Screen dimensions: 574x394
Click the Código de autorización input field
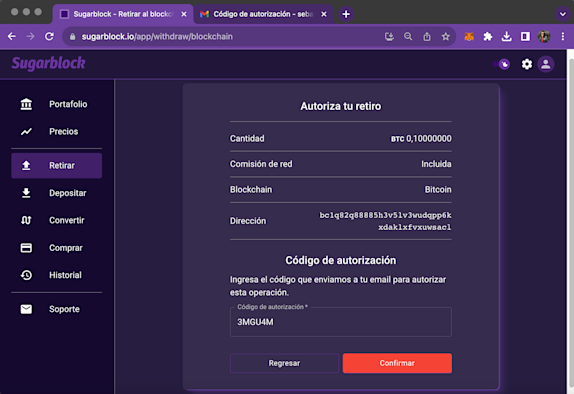click(341, 322)
